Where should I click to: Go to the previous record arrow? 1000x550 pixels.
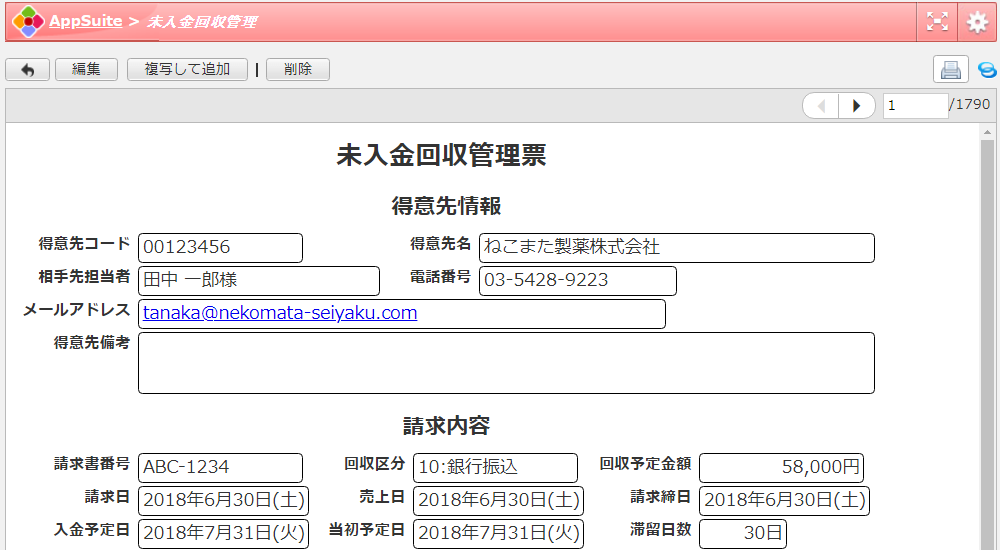[821, 105]
